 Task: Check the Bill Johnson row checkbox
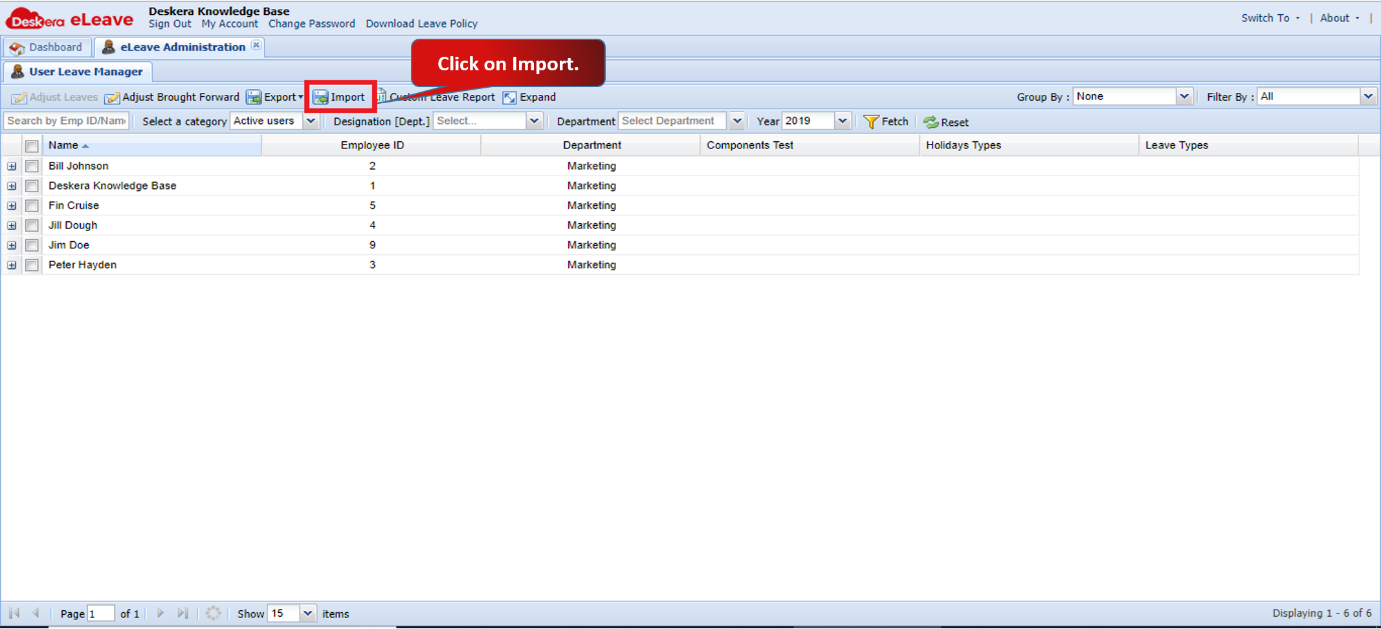pos(32,166)
